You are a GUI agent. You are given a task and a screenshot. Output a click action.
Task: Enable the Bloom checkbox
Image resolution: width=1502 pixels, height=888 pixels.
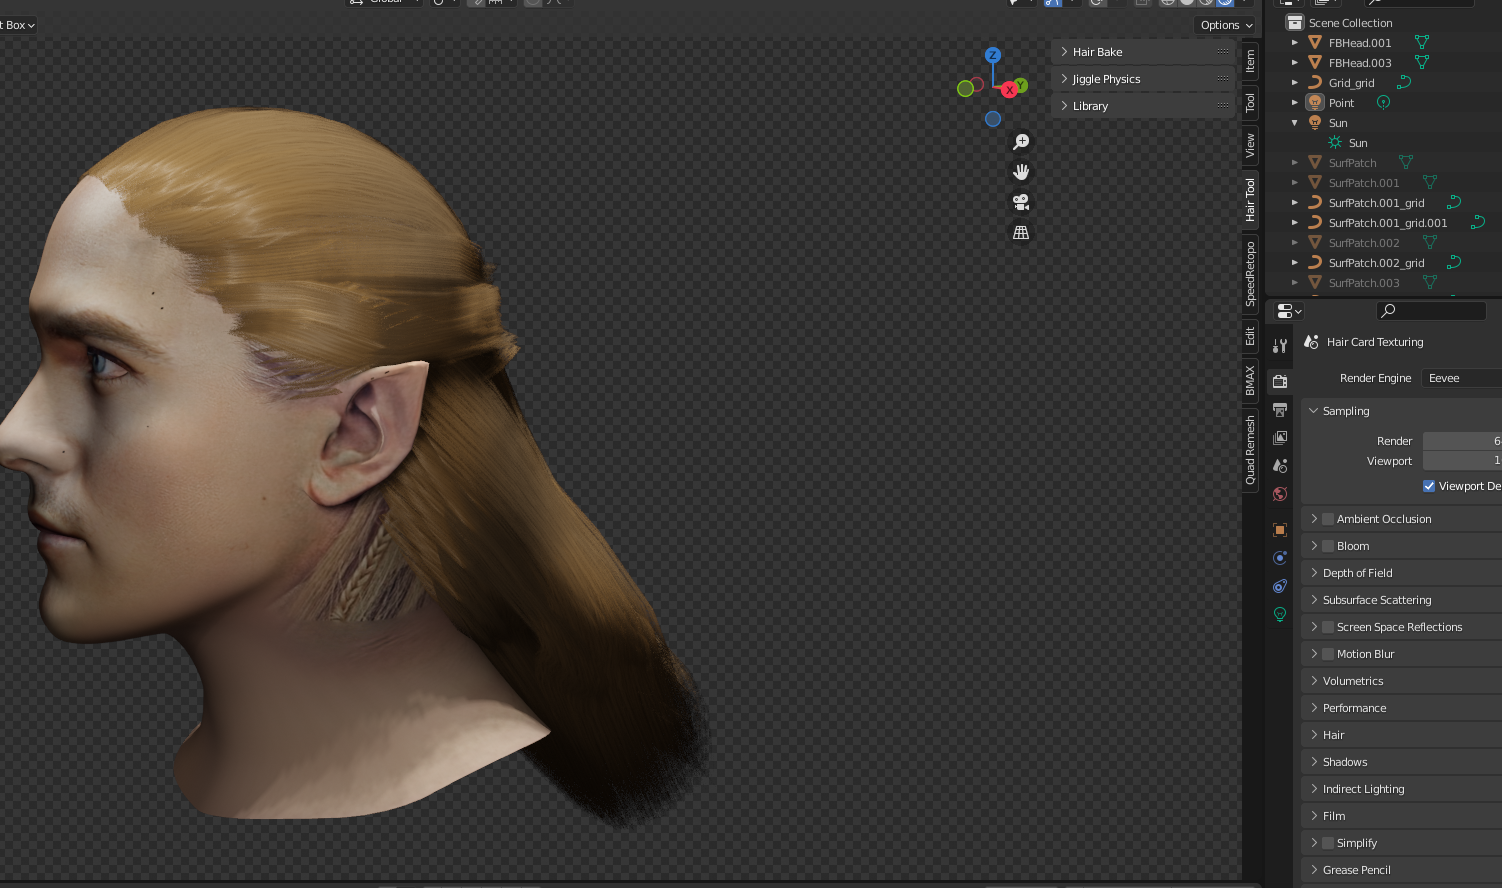coord(1328,546)
